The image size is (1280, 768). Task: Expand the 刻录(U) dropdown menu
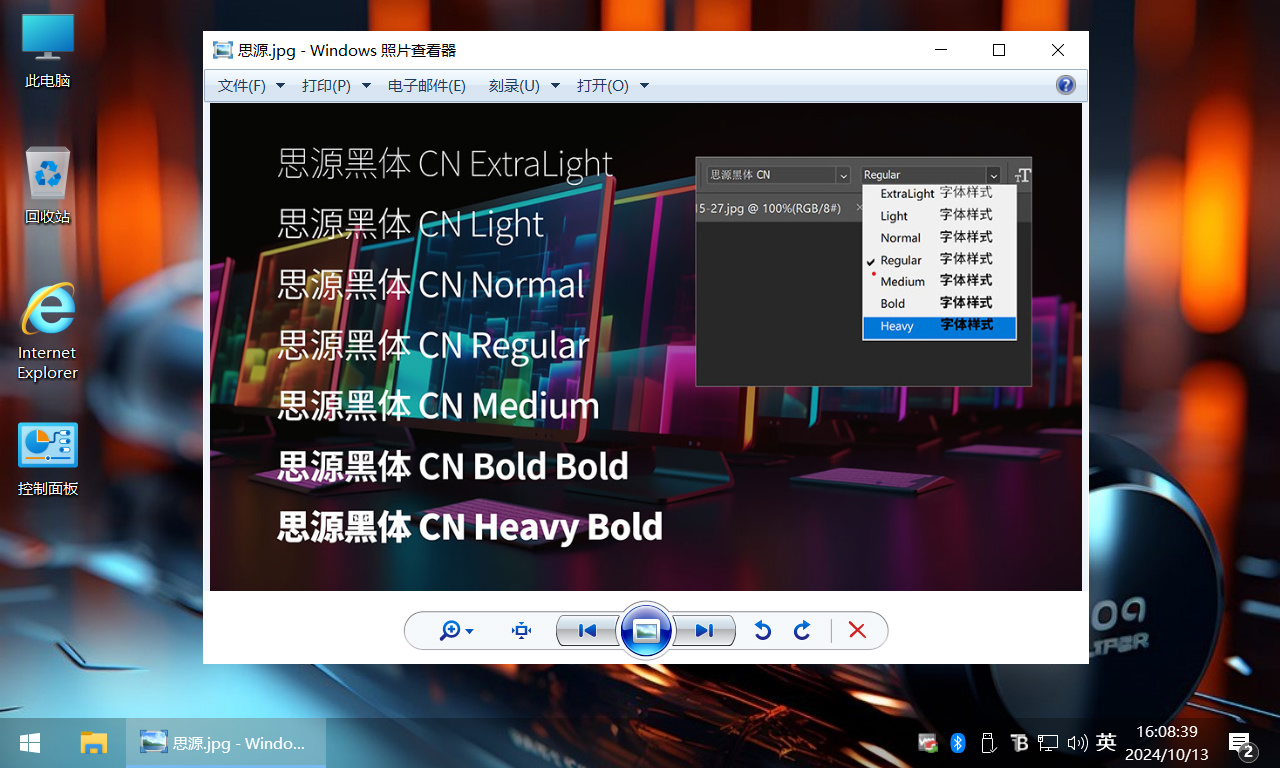[x=524, y=86]
